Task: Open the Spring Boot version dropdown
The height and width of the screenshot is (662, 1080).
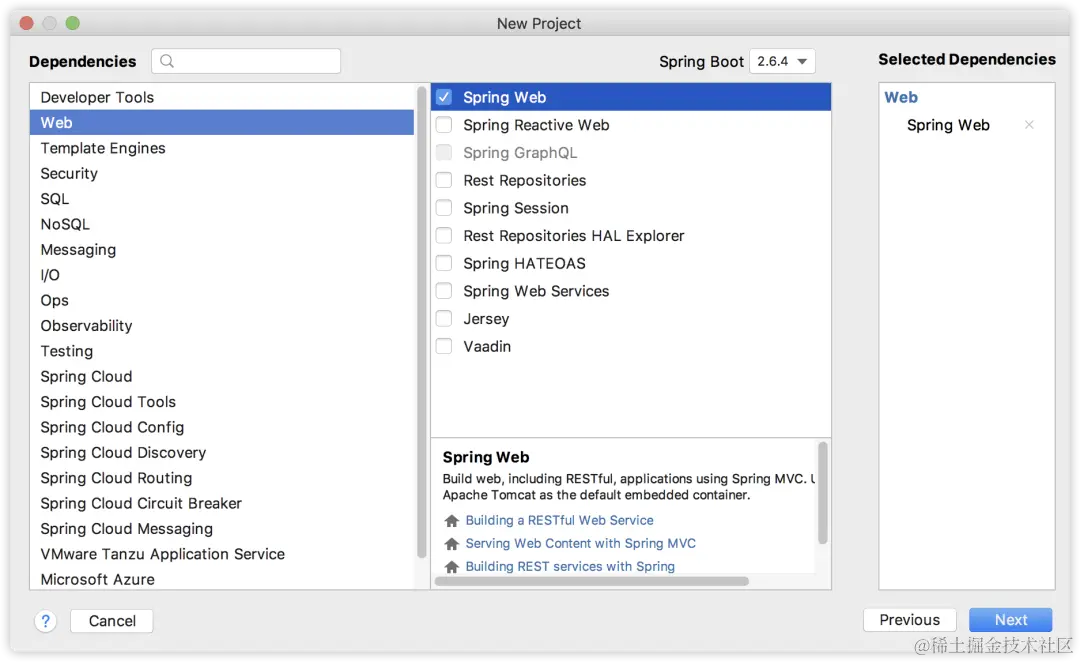Action: (782, 61)
